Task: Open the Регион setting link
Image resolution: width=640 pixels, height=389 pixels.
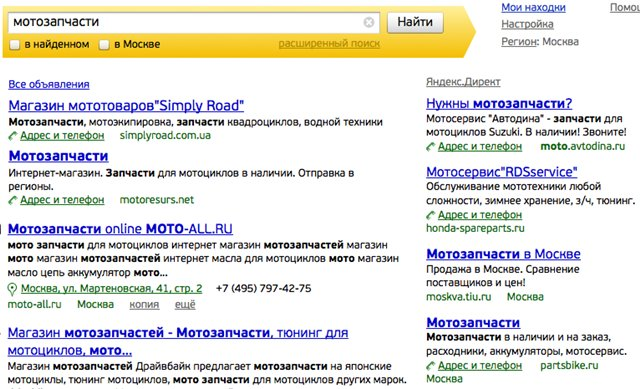Action: 519,42
